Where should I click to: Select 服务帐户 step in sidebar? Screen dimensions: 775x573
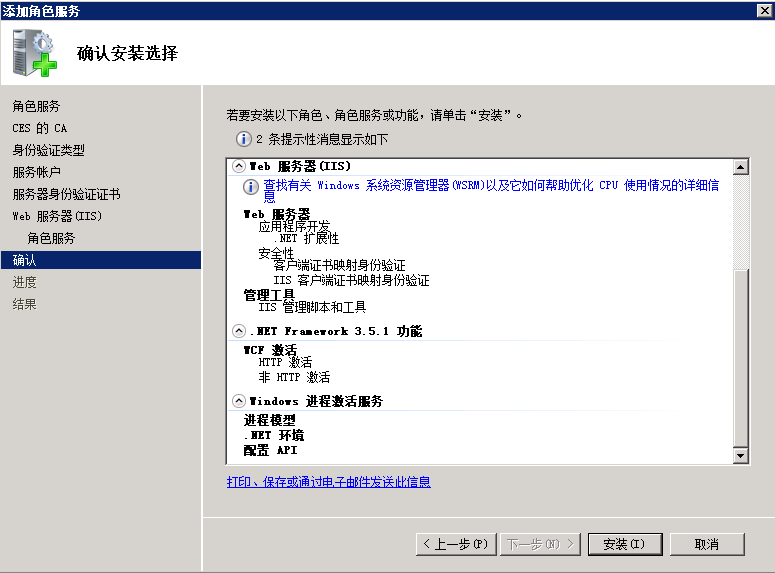pos(36,172)
